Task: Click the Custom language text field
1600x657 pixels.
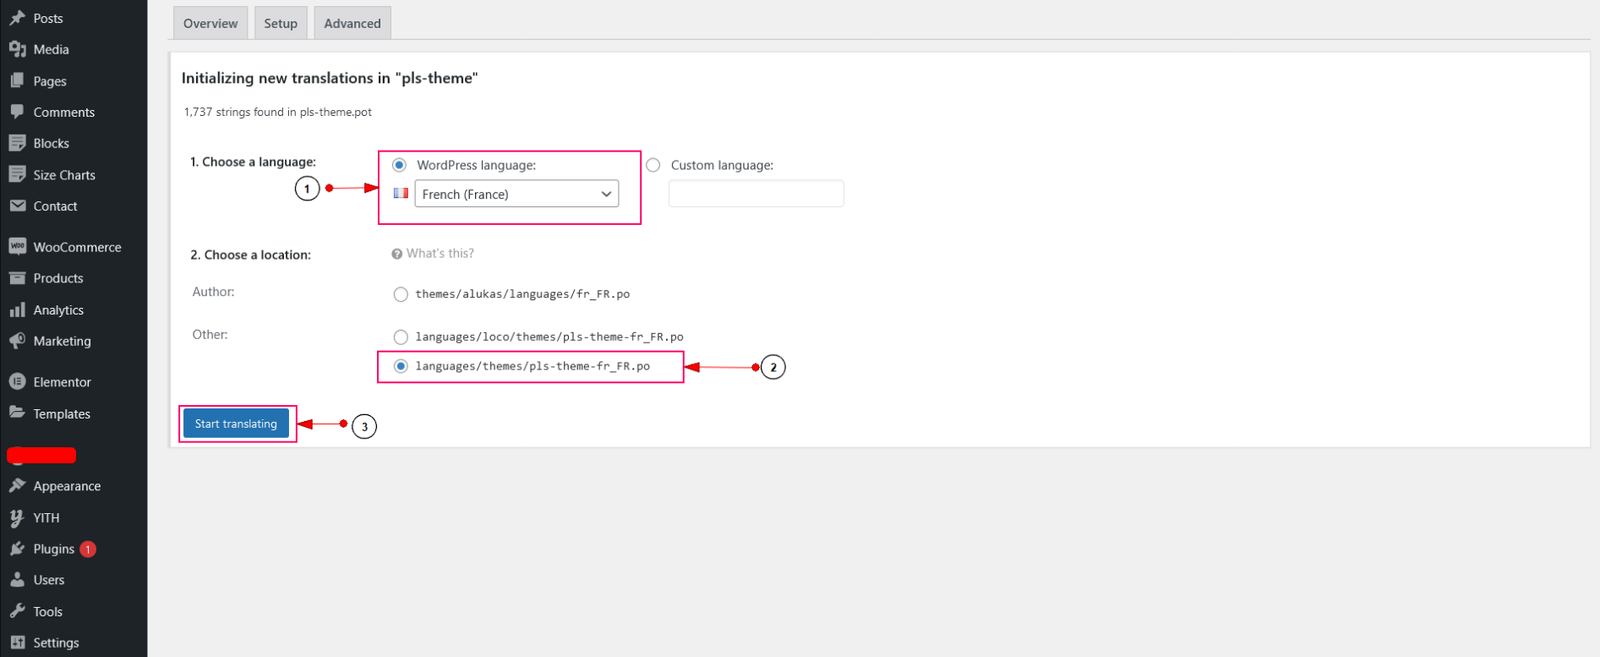Action: point(756,194)
